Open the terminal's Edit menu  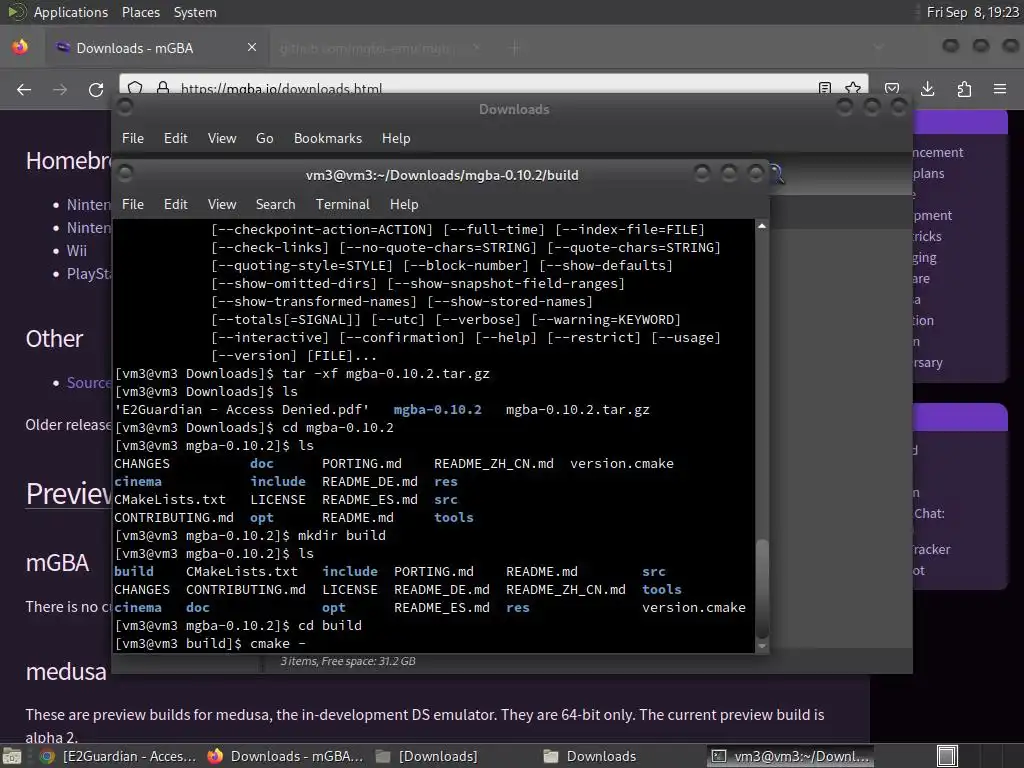(x=176, y=204)
